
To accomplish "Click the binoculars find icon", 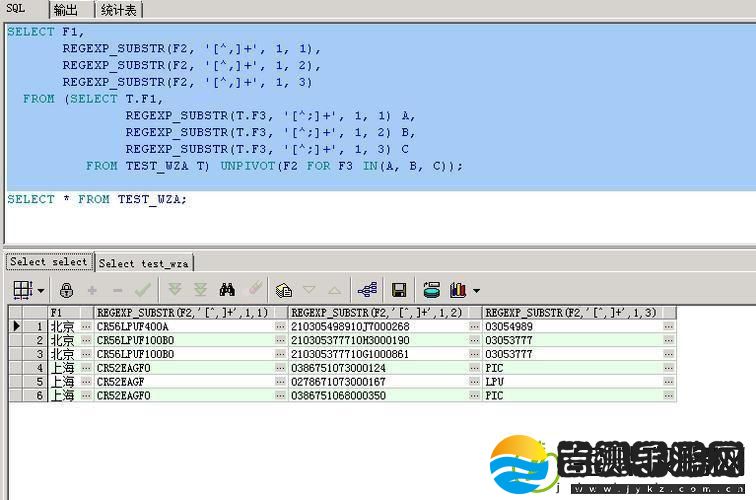I will (x=227, y=290).
